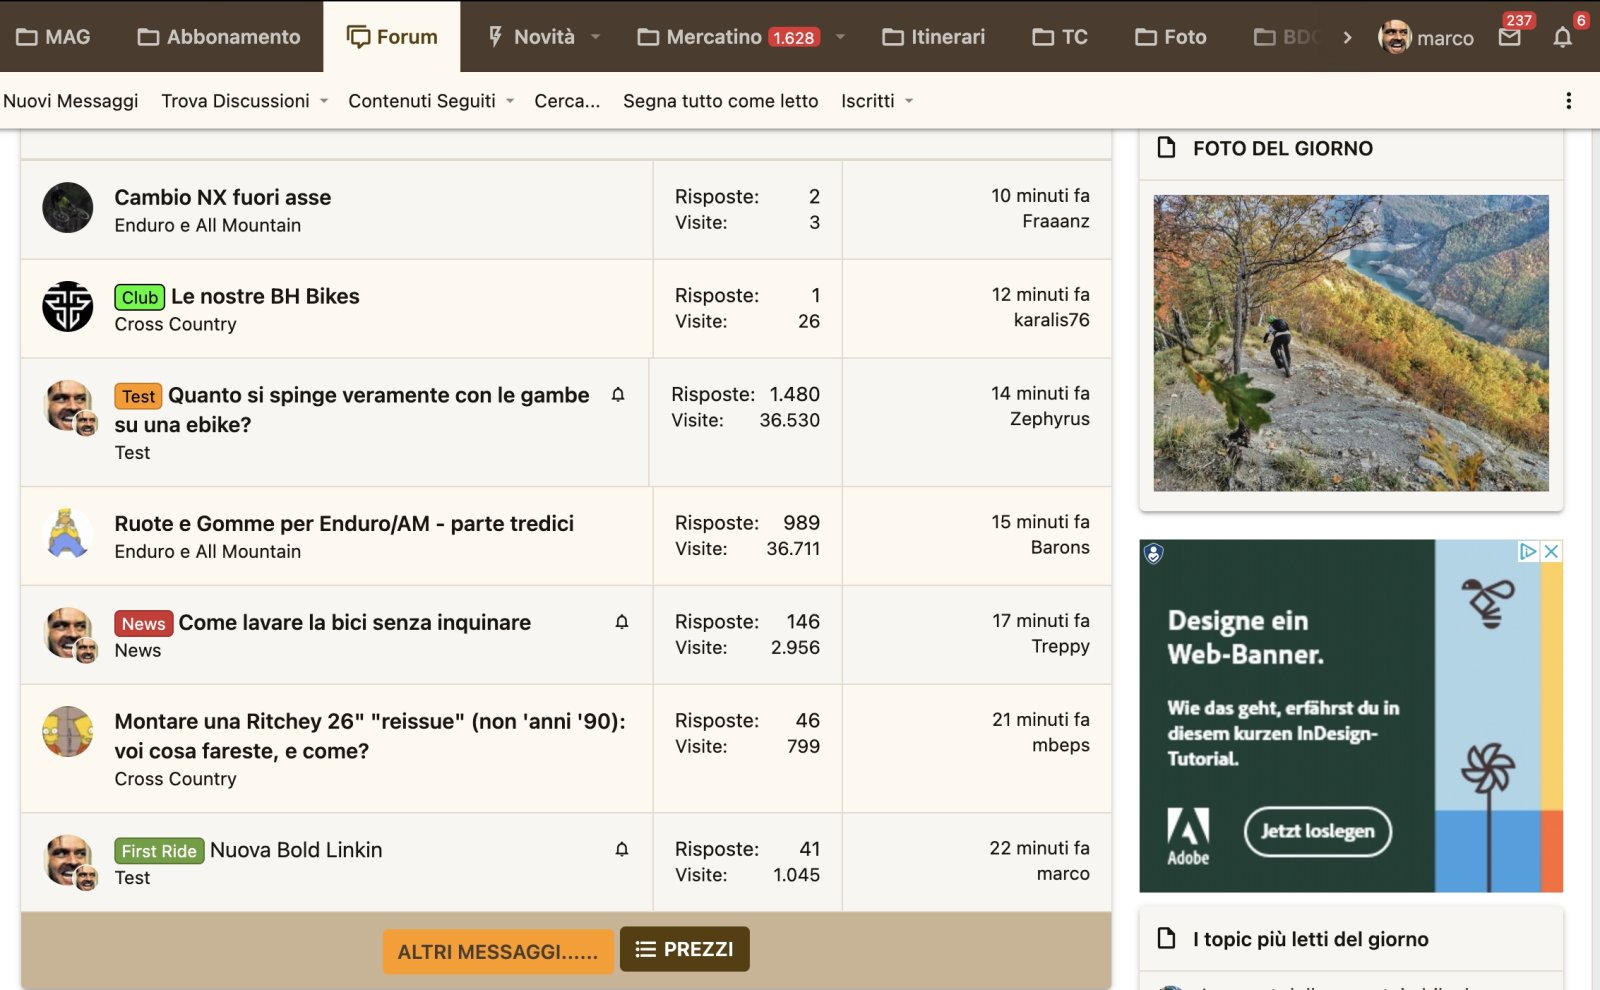Open user karalis76 profile

pyautogui.click(x=1051, y=320)
